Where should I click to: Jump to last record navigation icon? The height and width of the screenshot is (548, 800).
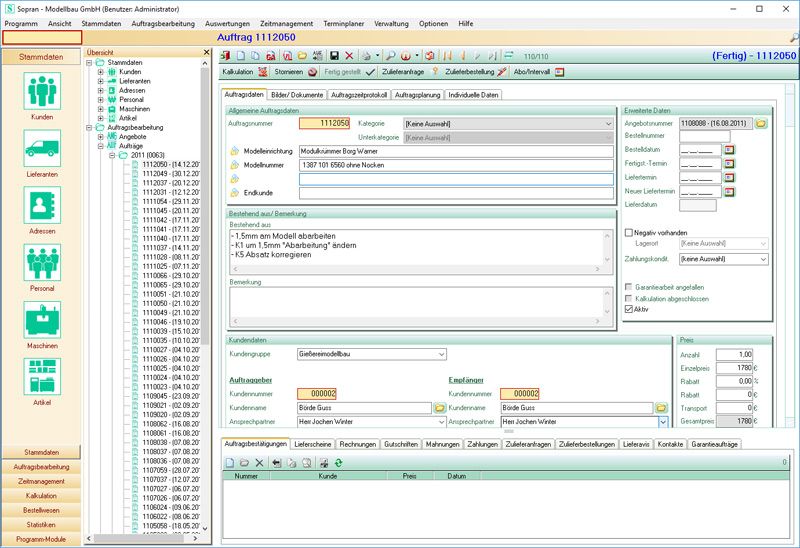[x=492, y=56]
